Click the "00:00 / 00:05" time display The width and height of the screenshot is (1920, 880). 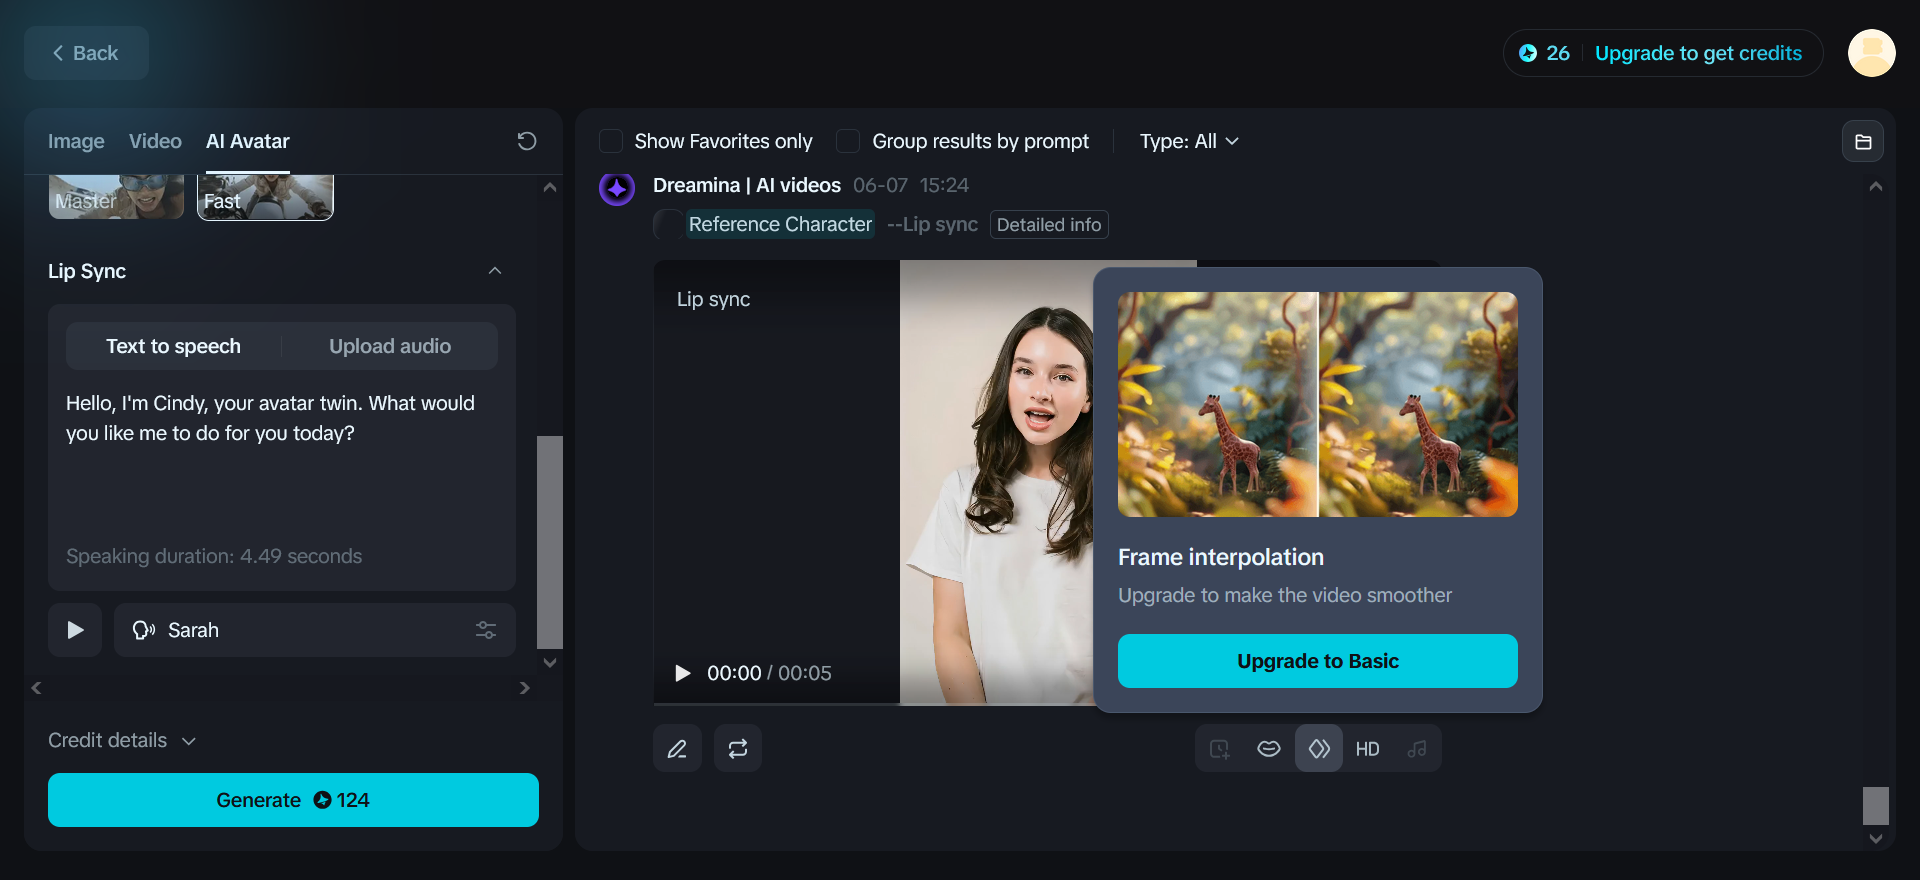[x=769, y=673]
